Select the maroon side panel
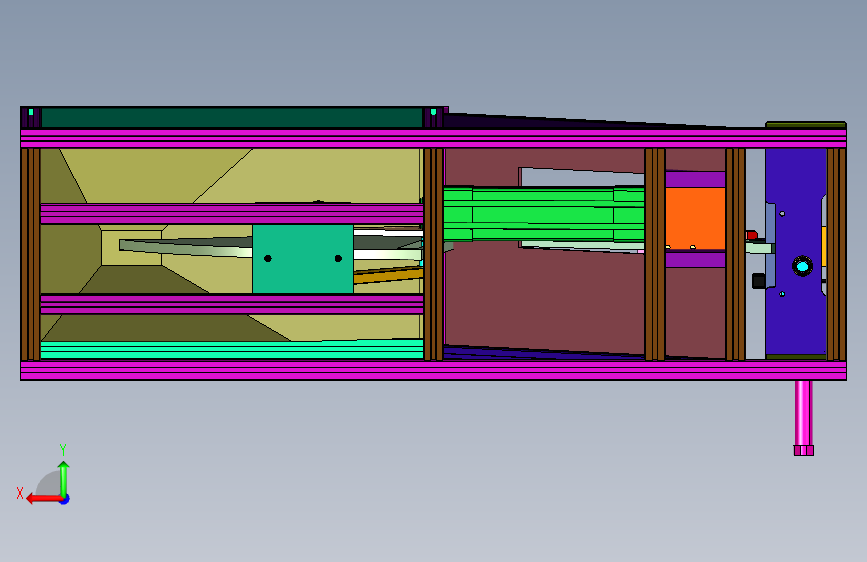The height and width of the screenshot is (562, 867). [545, 299]
